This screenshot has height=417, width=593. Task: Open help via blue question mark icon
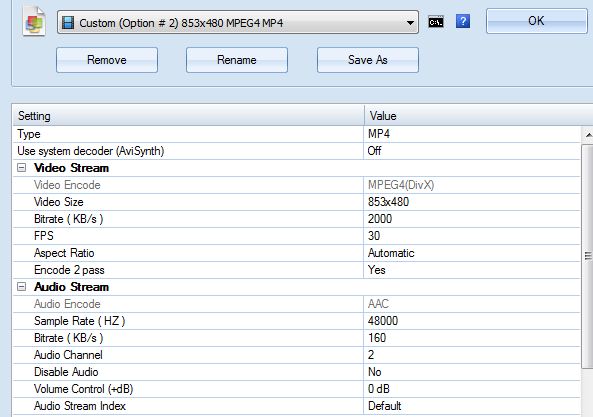463,22
